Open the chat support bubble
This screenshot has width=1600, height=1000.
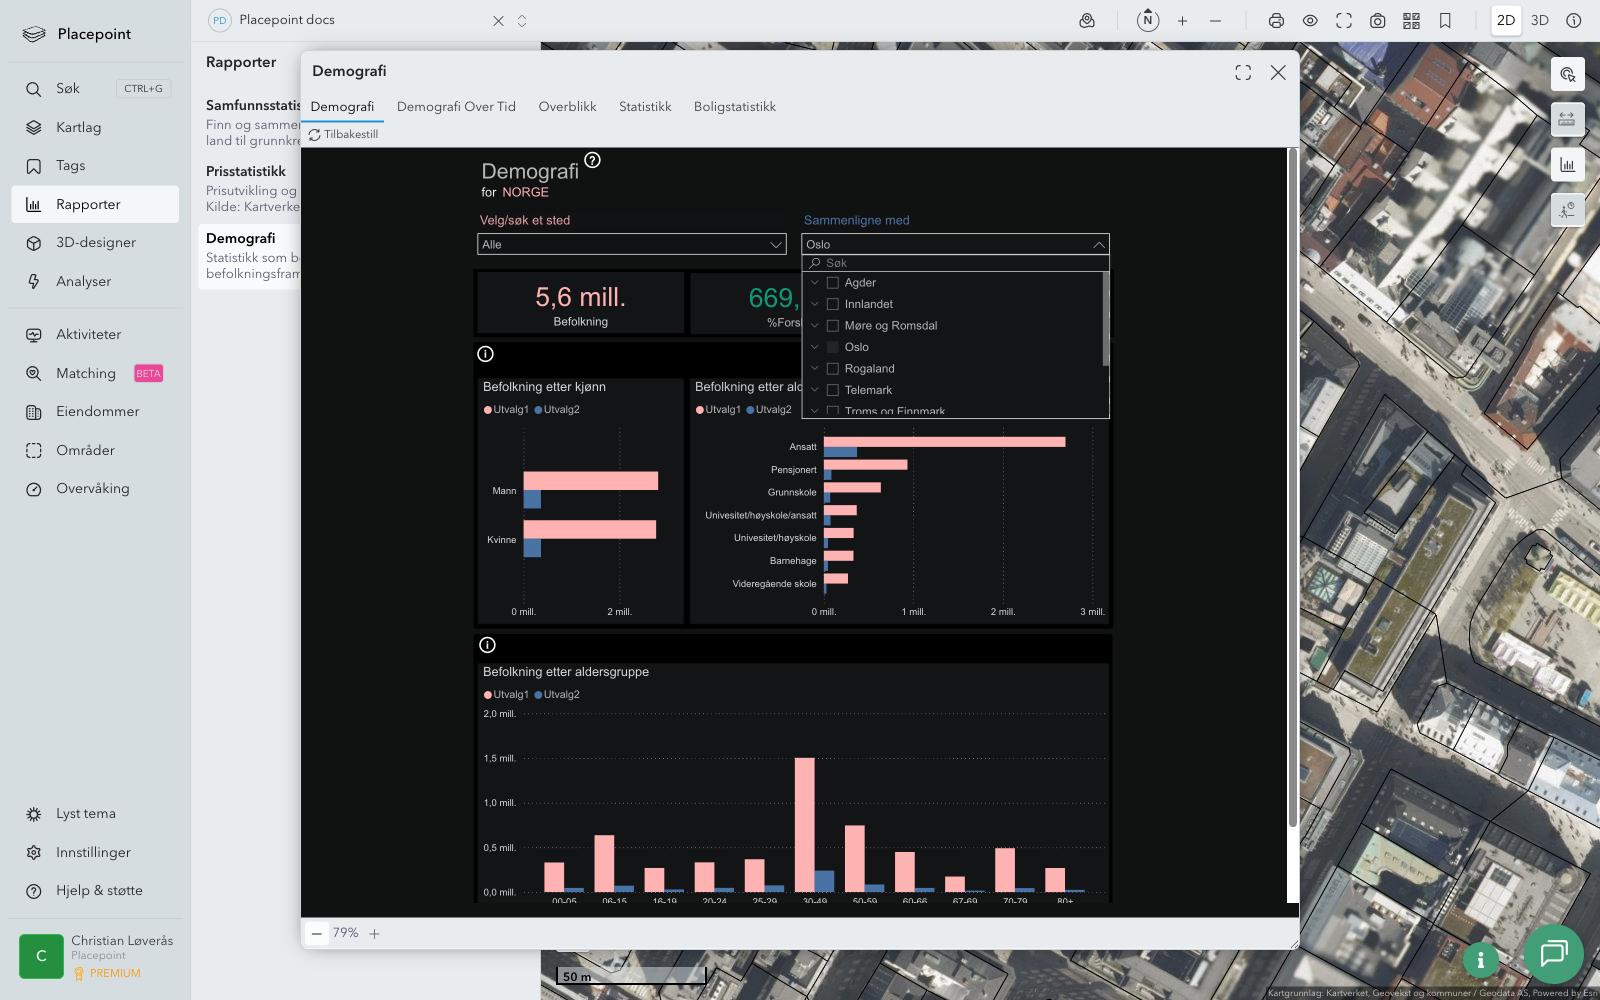[1553, 953]
